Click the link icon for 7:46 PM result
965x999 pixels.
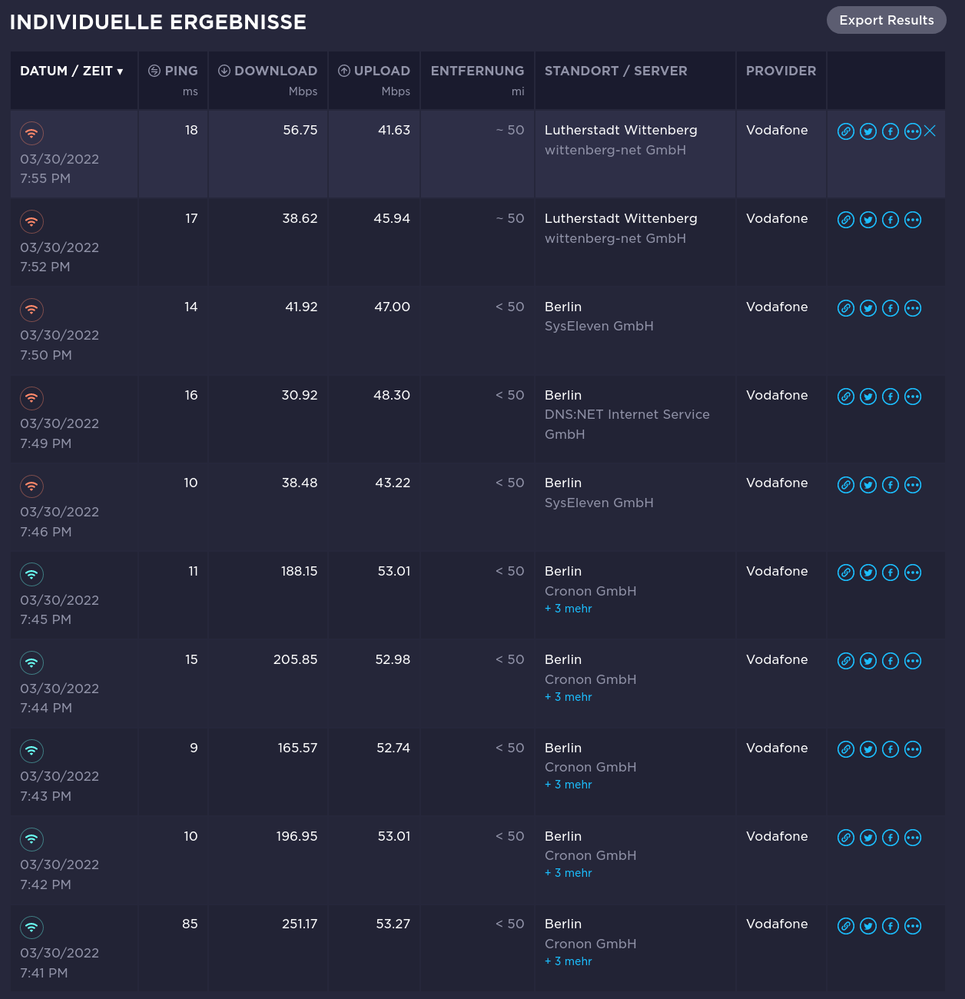[x=846, y=485]
